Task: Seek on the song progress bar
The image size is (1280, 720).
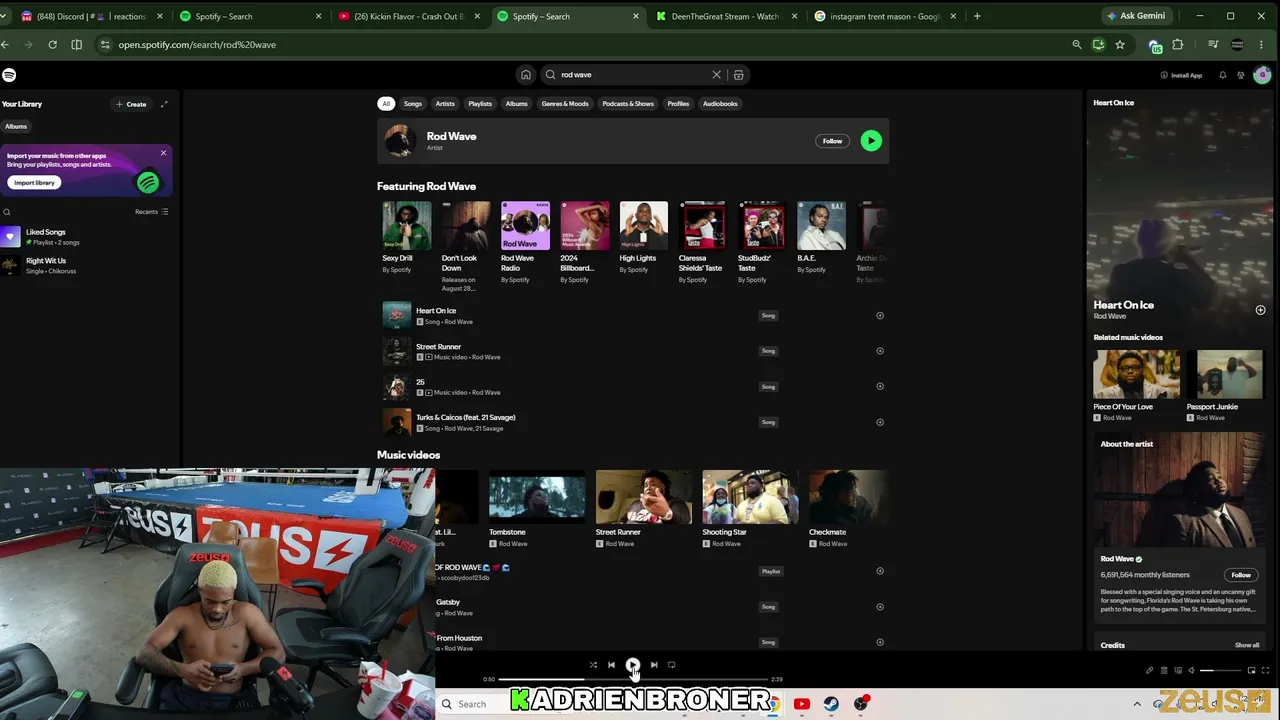Action: [633, 679]
